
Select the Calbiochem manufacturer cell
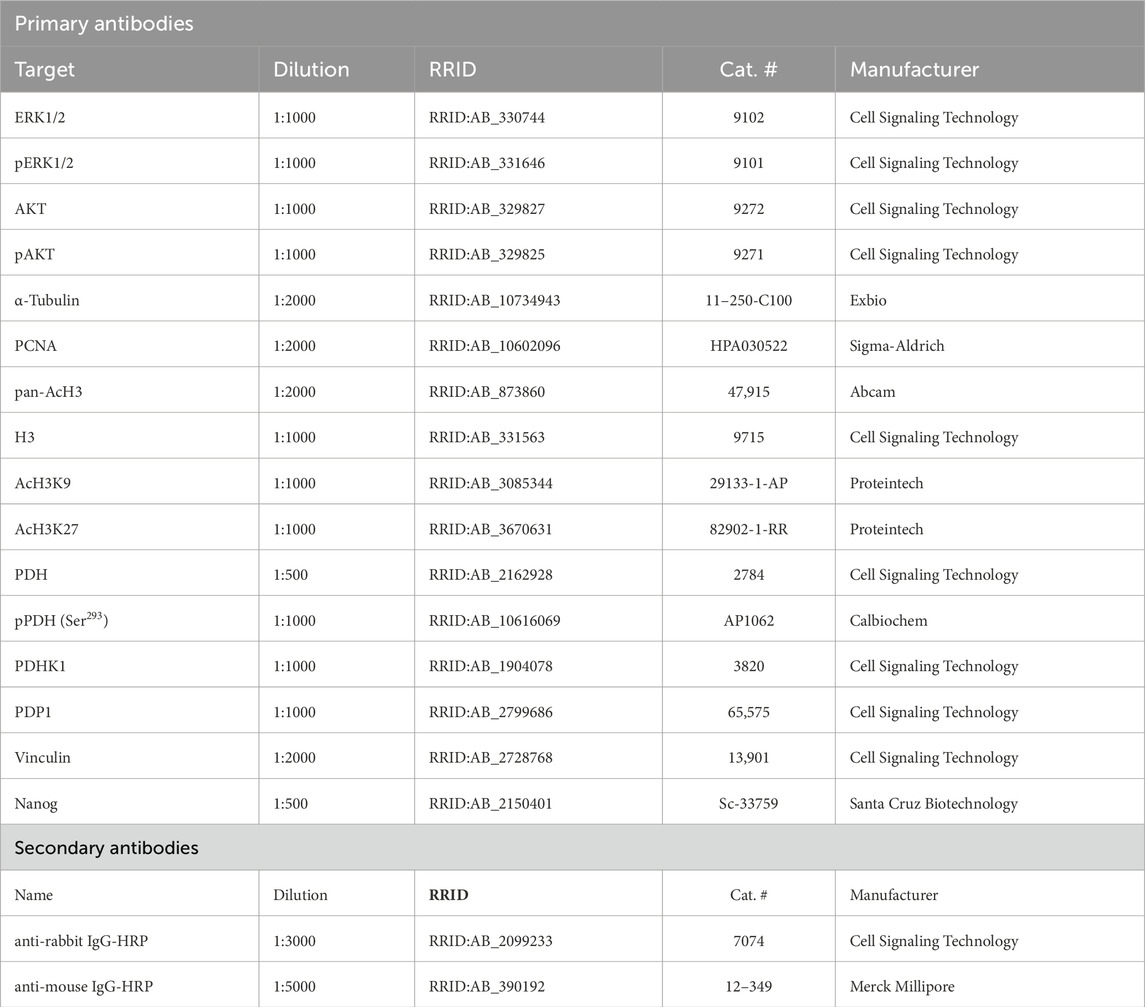(x=888, y=621)
